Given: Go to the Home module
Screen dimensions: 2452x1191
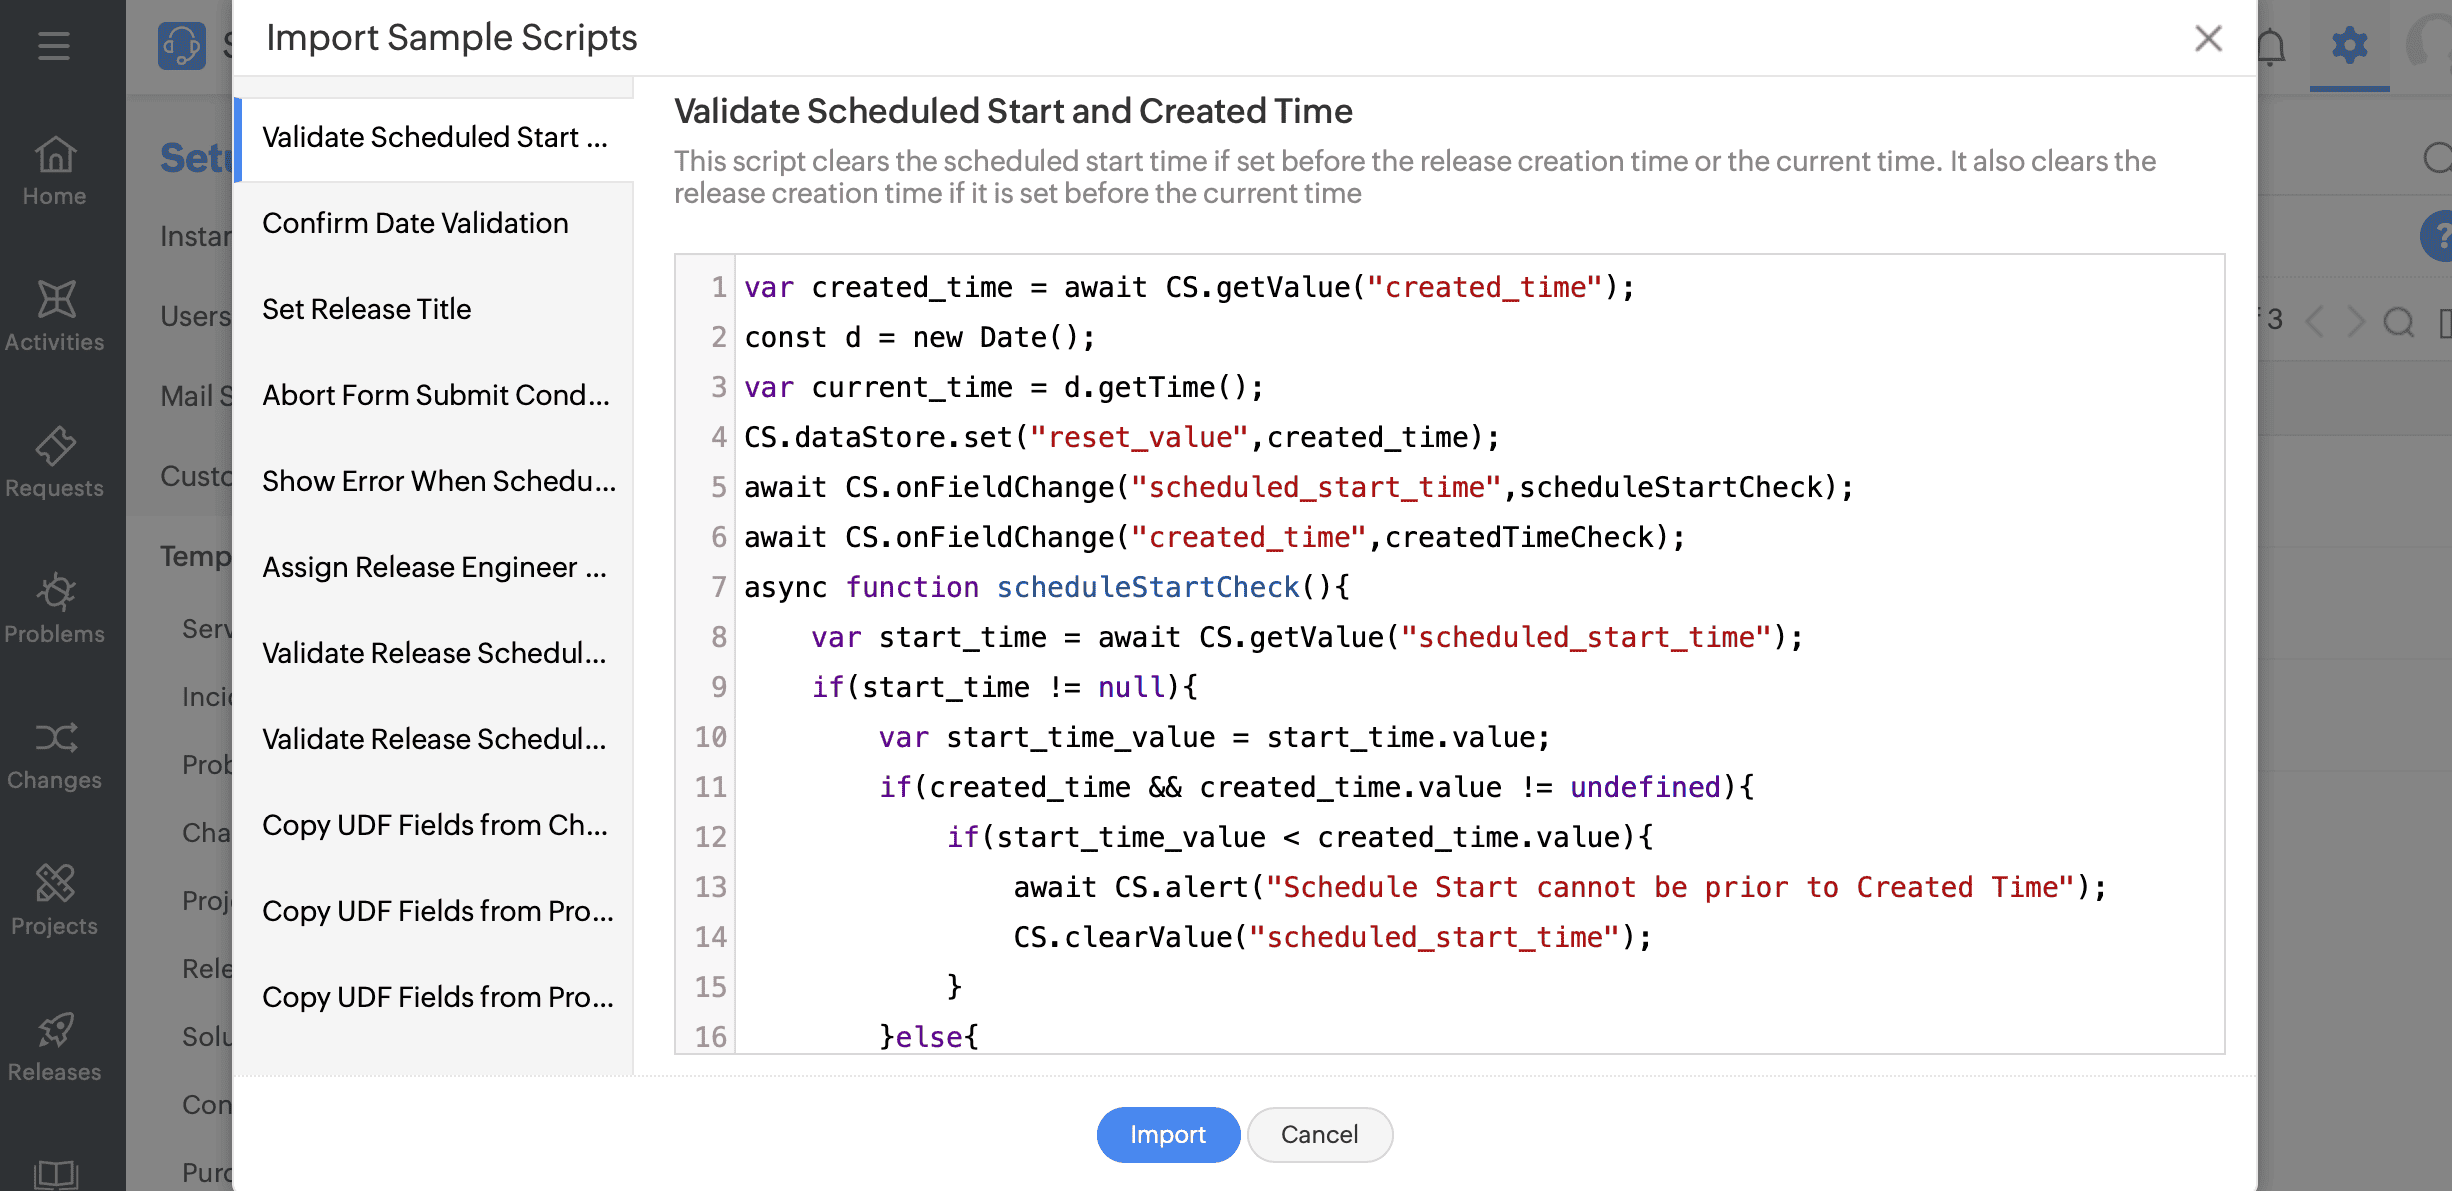Looking at the screenshot, I should point(54,170).
